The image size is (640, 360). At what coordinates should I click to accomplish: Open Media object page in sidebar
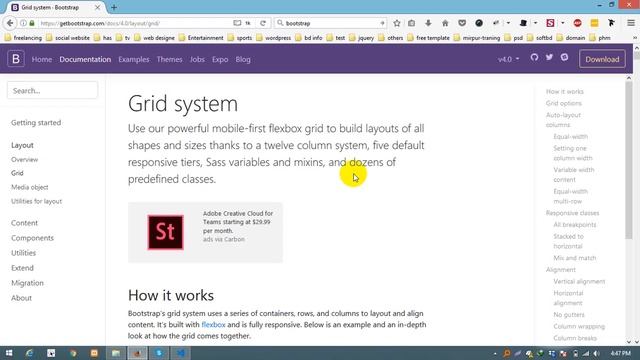[30, 187]
